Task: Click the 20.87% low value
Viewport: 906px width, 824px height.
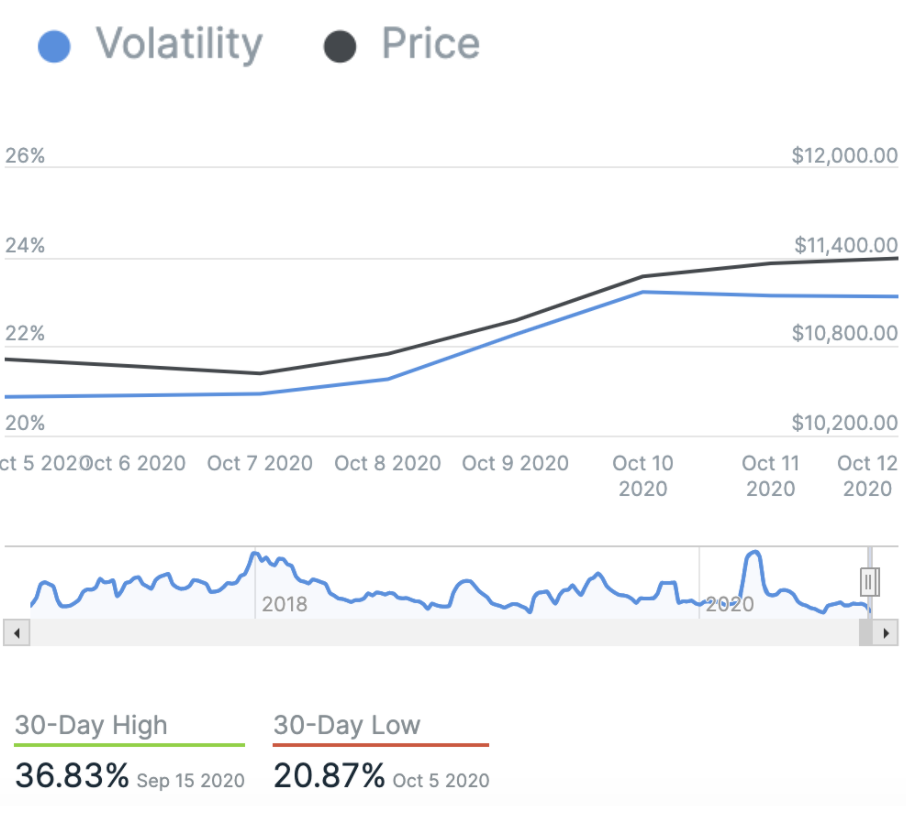Action: (330, 776)
